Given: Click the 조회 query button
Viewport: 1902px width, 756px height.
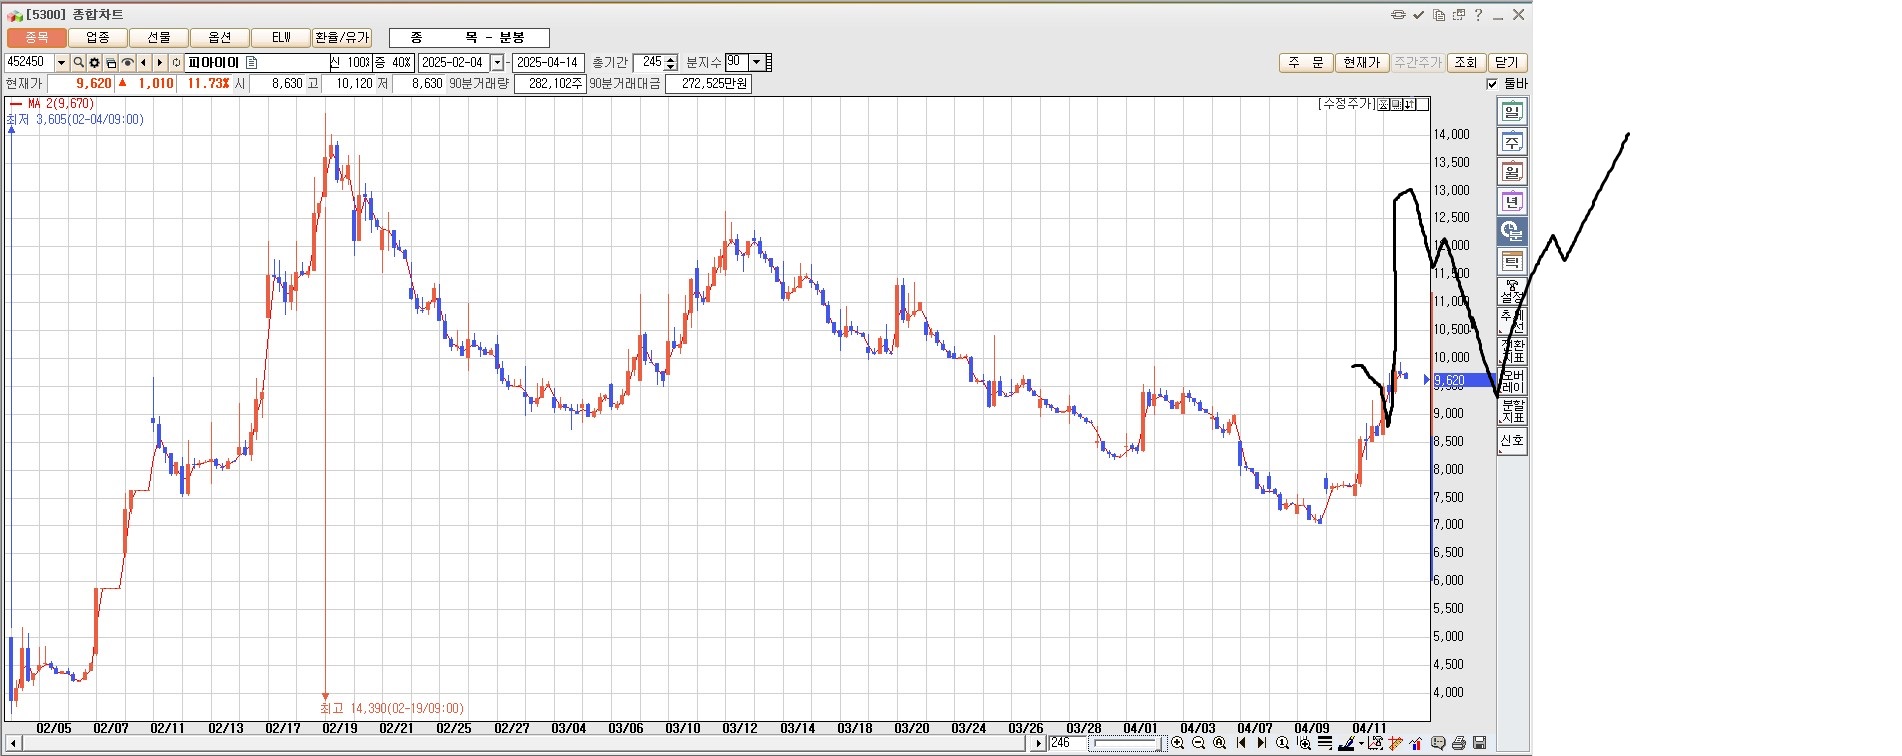Looking at the screenshot, I should point(1465,62).
